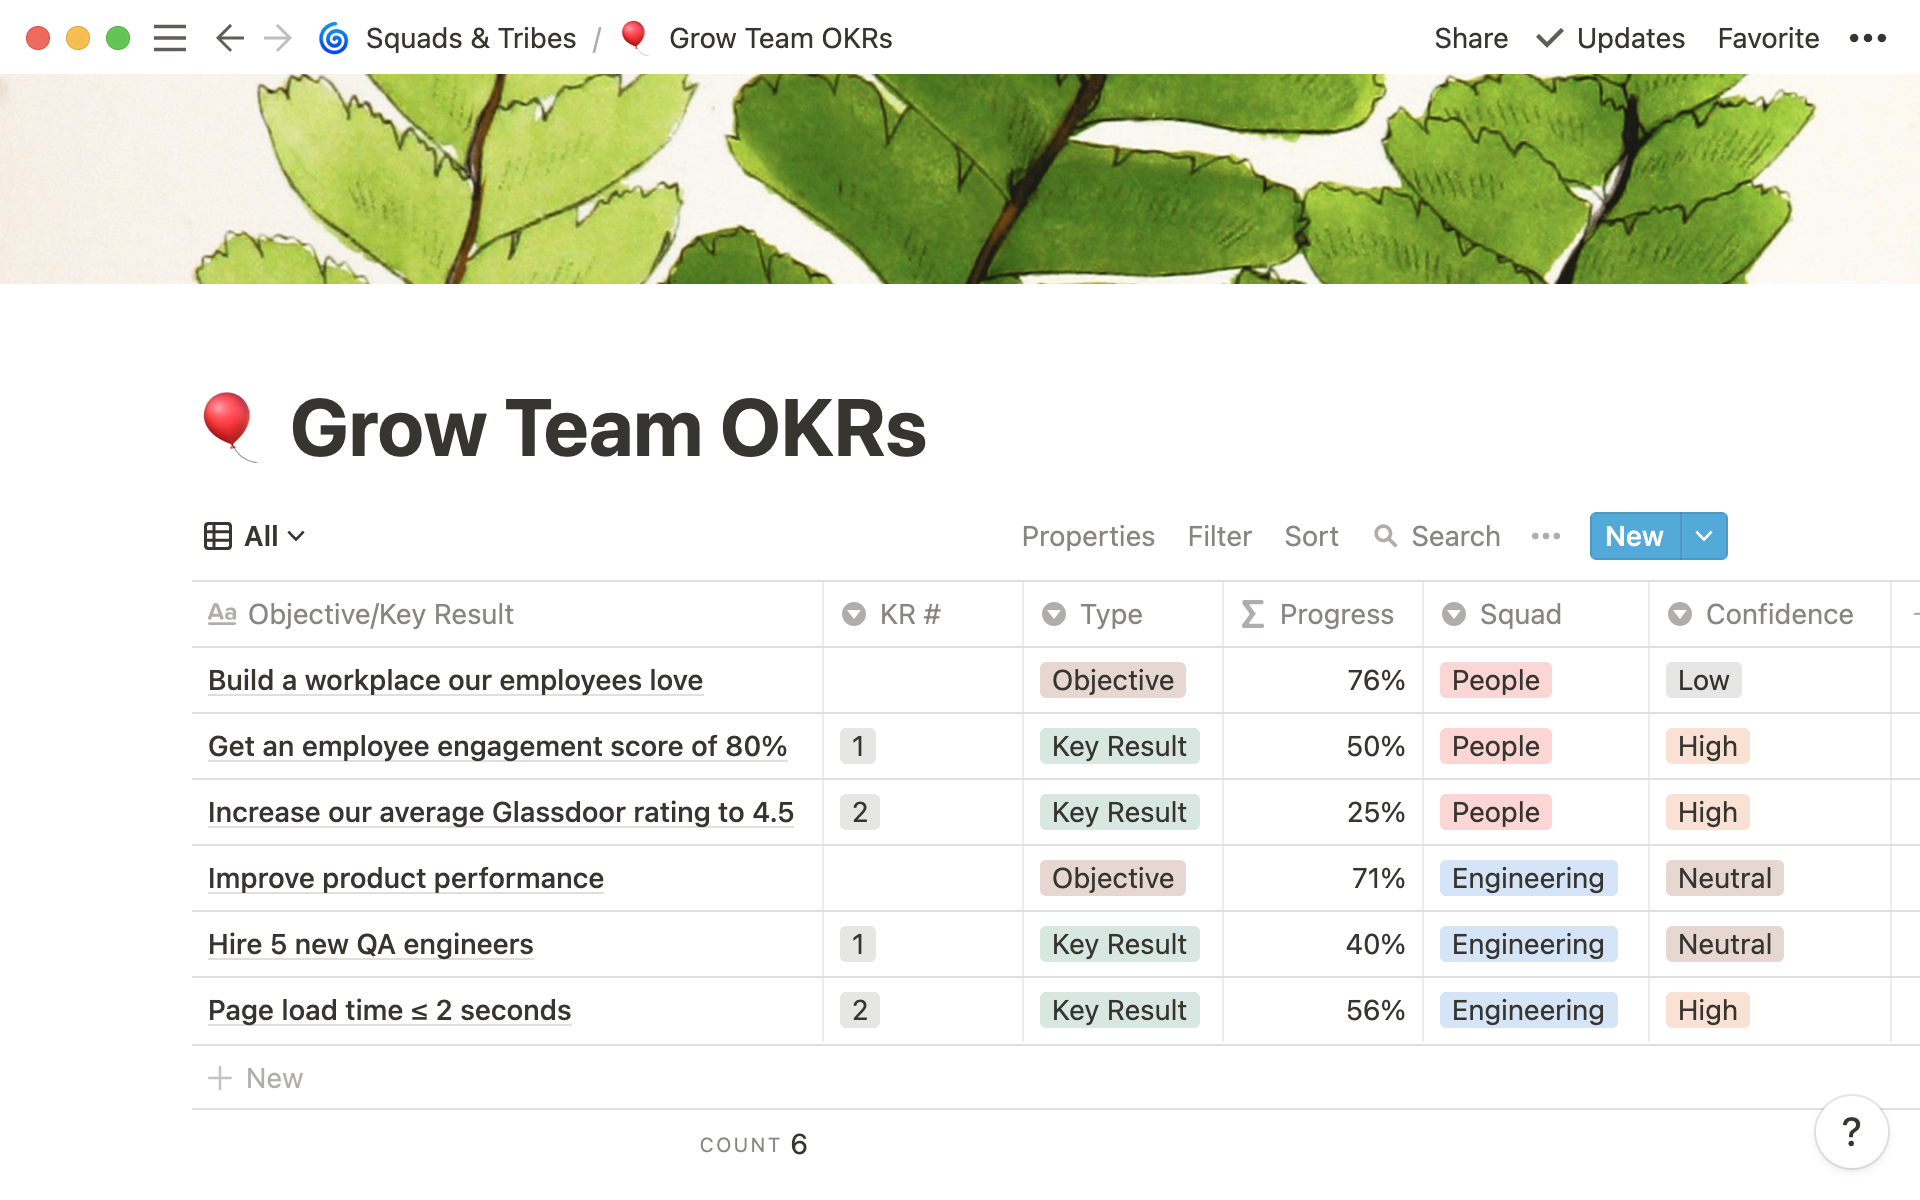
Task: Open the KR # column header menu
Action: [923, 614]
